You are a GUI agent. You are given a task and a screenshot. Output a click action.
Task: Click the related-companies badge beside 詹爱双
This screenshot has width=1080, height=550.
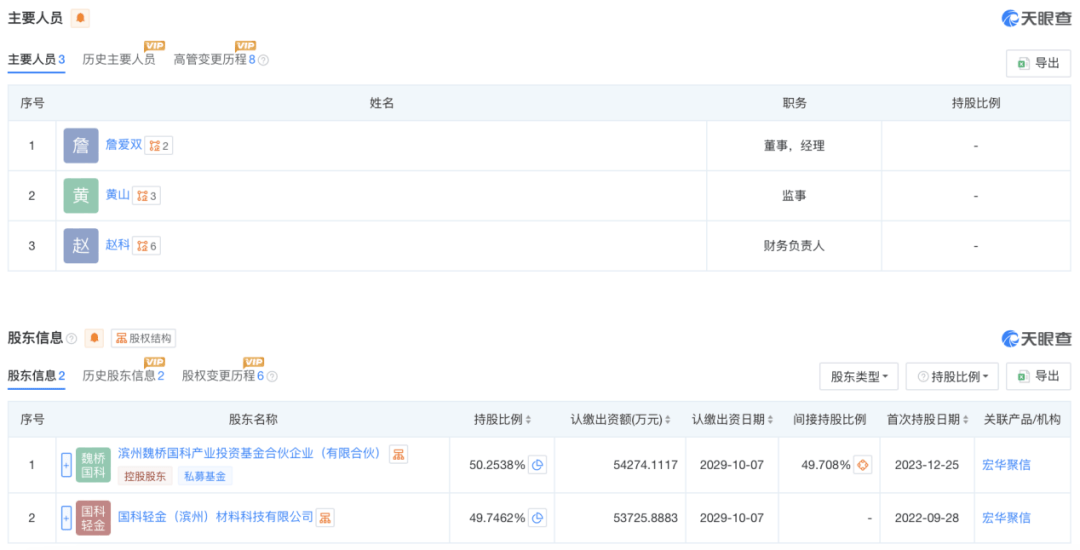(159, 146)
